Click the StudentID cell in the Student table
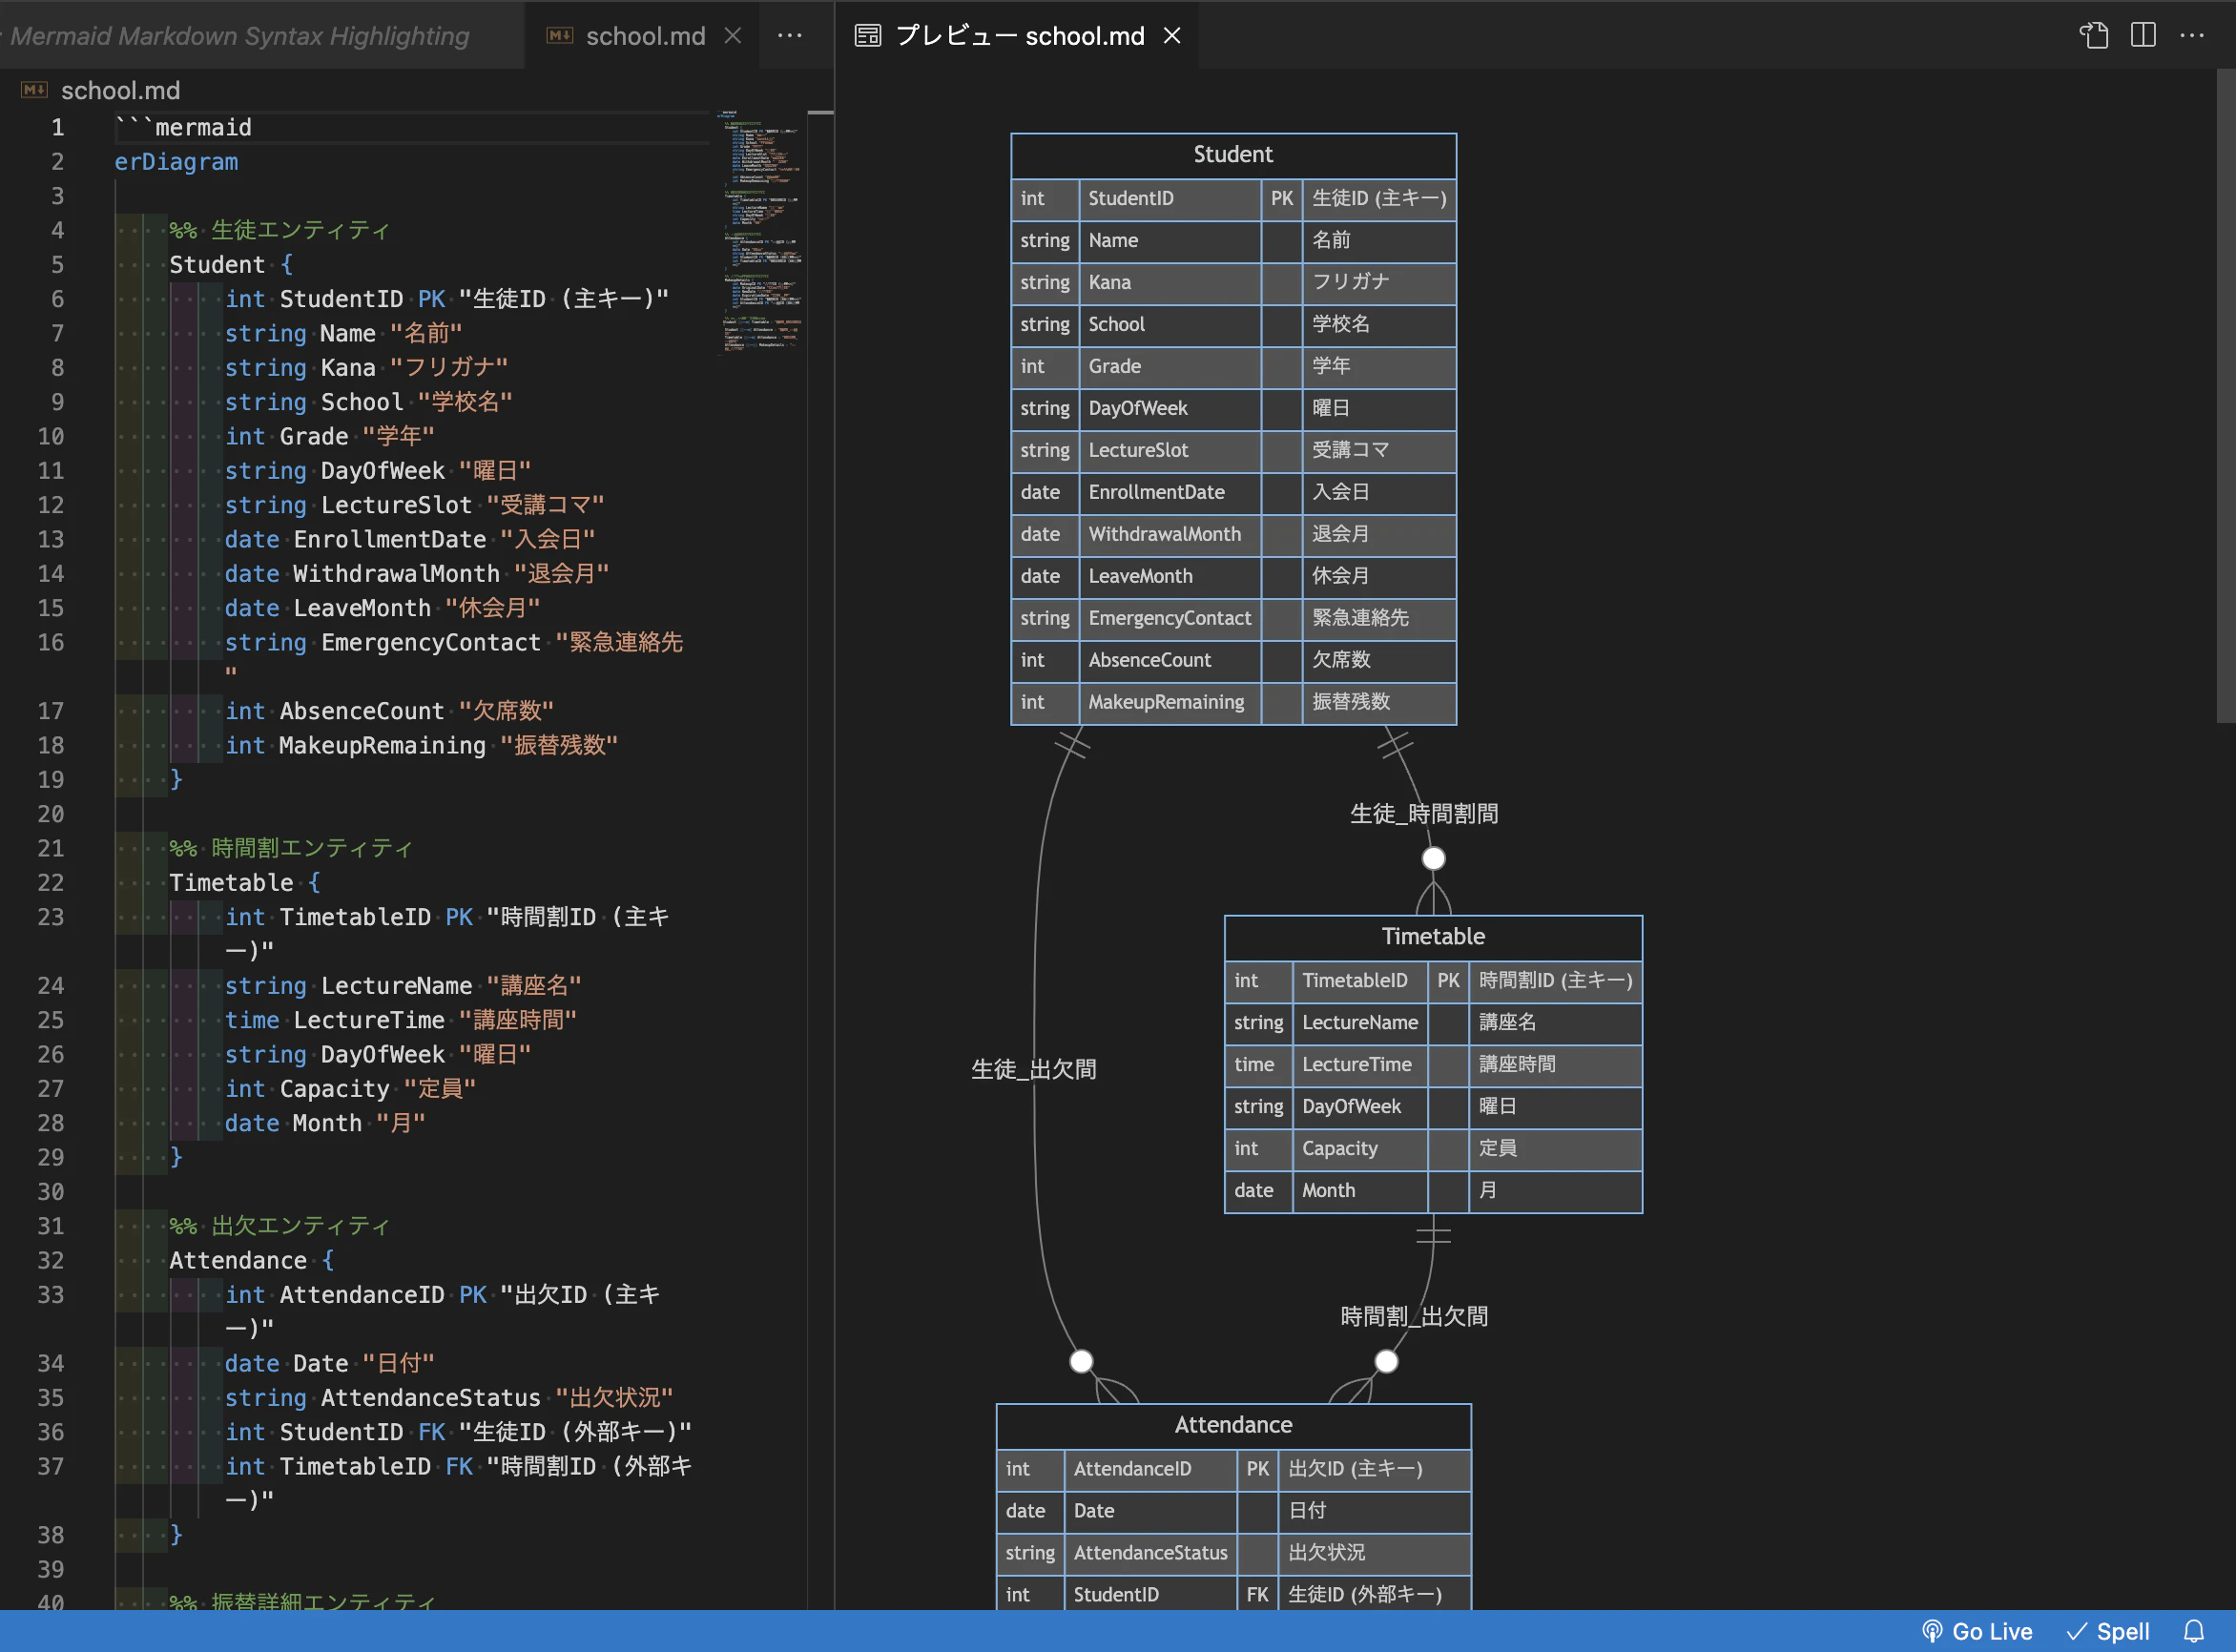Image resolution: width=2236 pixels, height=1652 pixels. coord(1170,199)
